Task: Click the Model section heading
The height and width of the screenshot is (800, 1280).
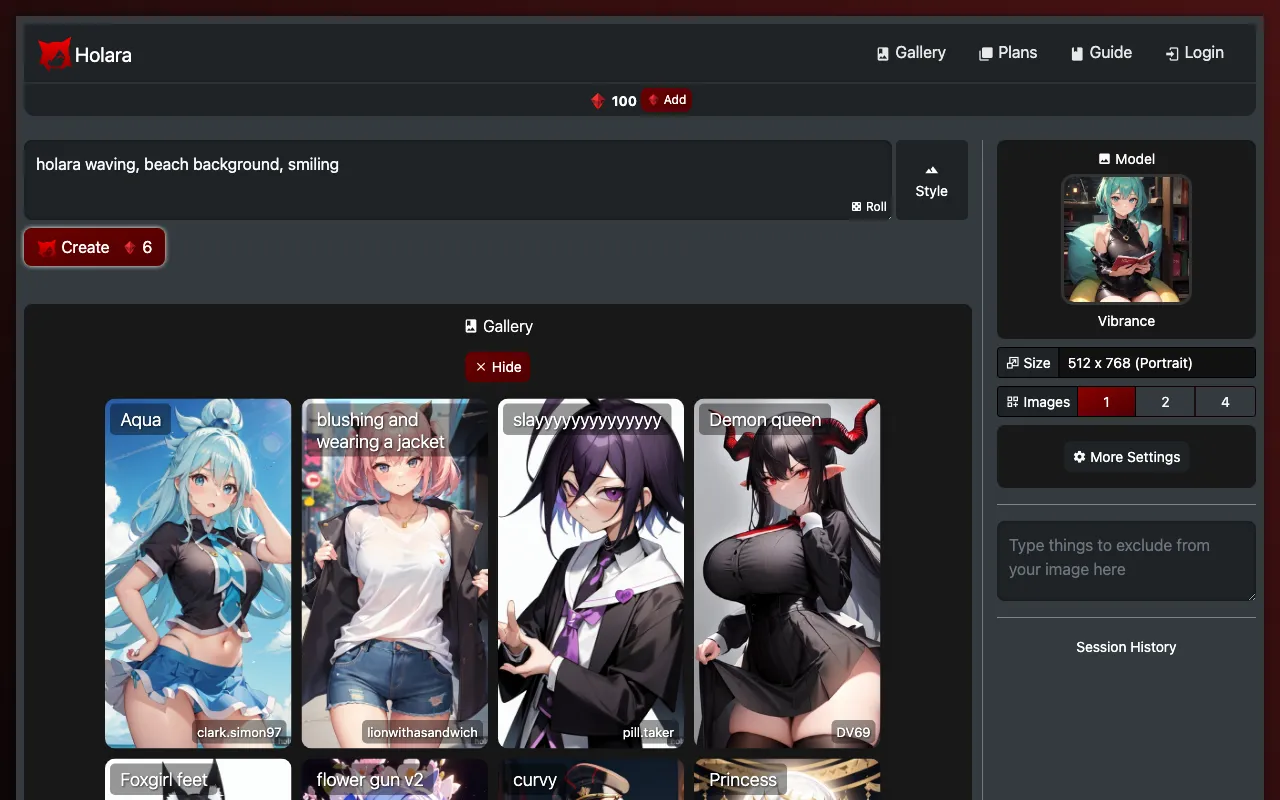Action: [x=1126, y=159]
